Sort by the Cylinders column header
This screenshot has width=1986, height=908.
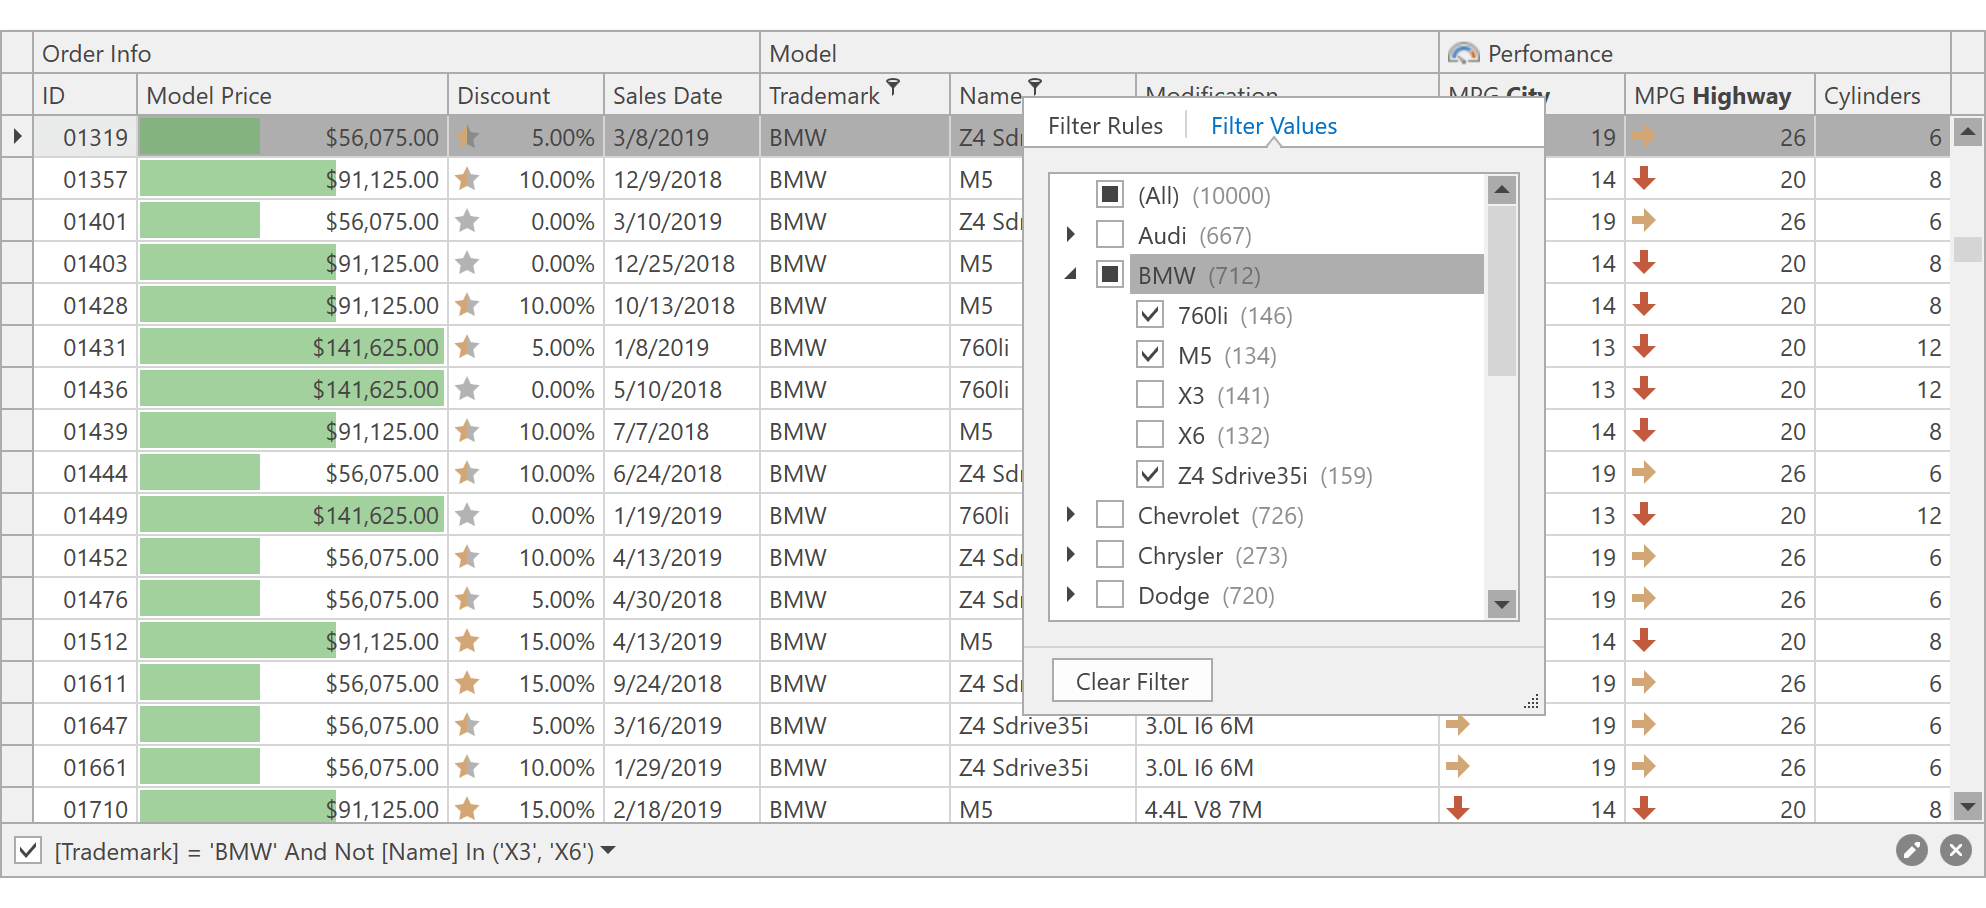pyautogui.click(x=1883, y=95)
